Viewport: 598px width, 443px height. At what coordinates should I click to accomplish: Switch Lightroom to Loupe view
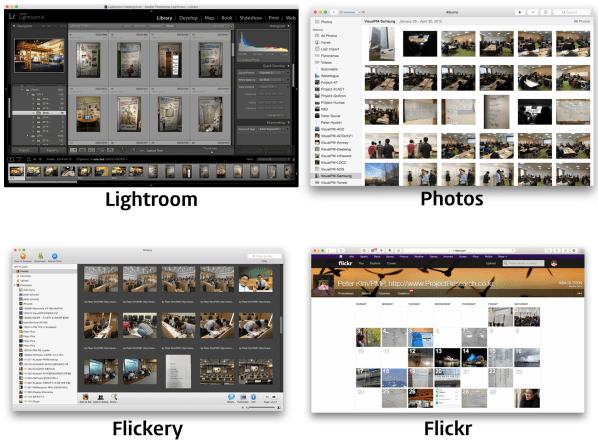[x=82, y=151]
